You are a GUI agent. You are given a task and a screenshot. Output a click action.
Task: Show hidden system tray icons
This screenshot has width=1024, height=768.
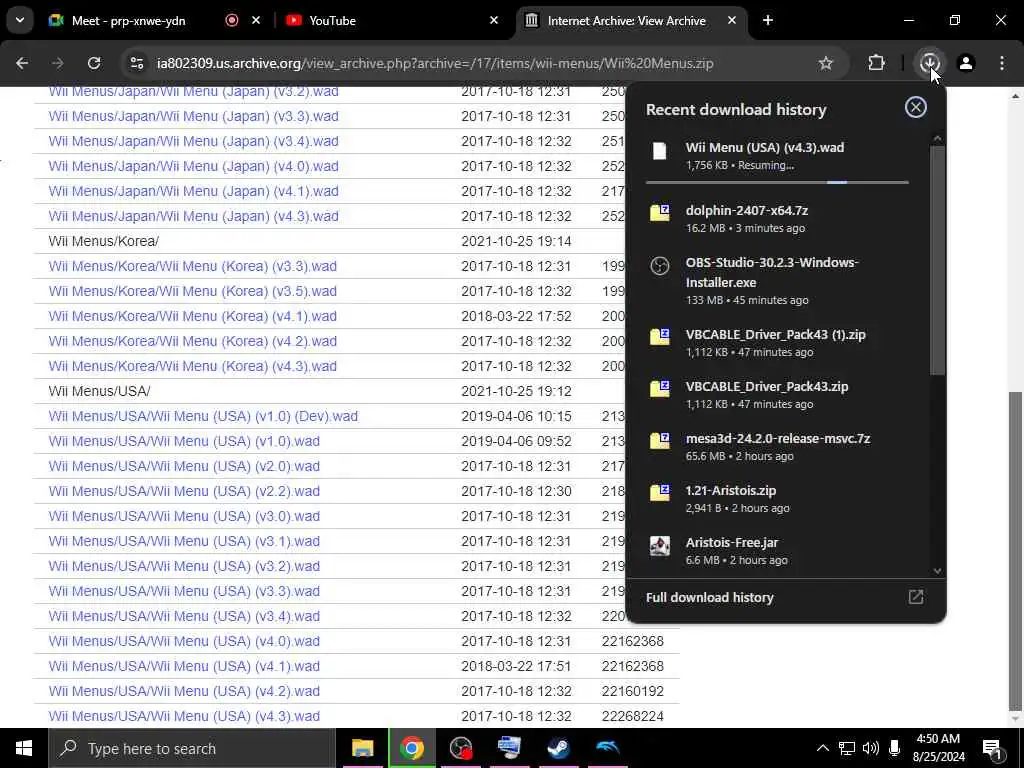(x=823, y=748)
